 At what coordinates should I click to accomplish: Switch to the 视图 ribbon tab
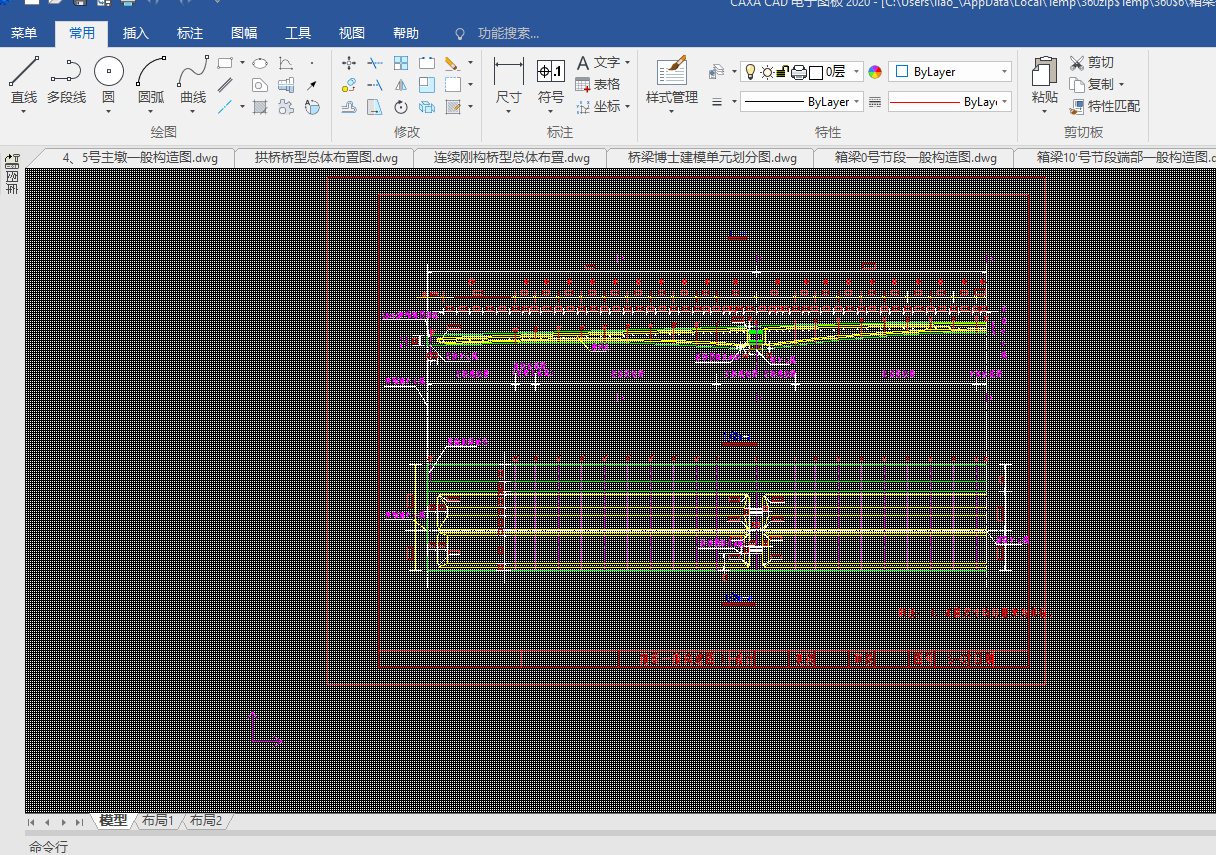click(x=352, y=34)
